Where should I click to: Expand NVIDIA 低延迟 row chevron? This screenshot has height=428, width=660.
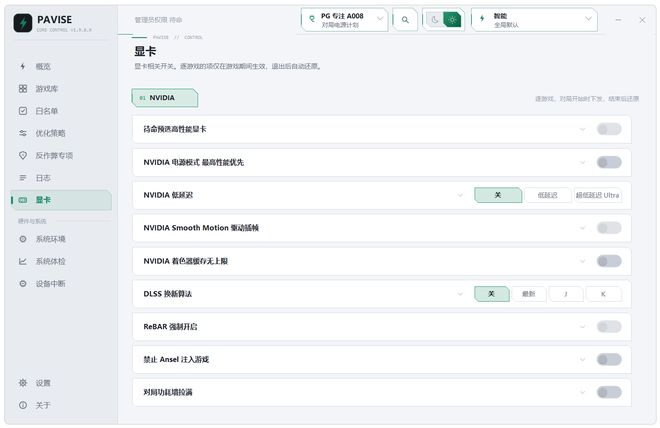460,195
